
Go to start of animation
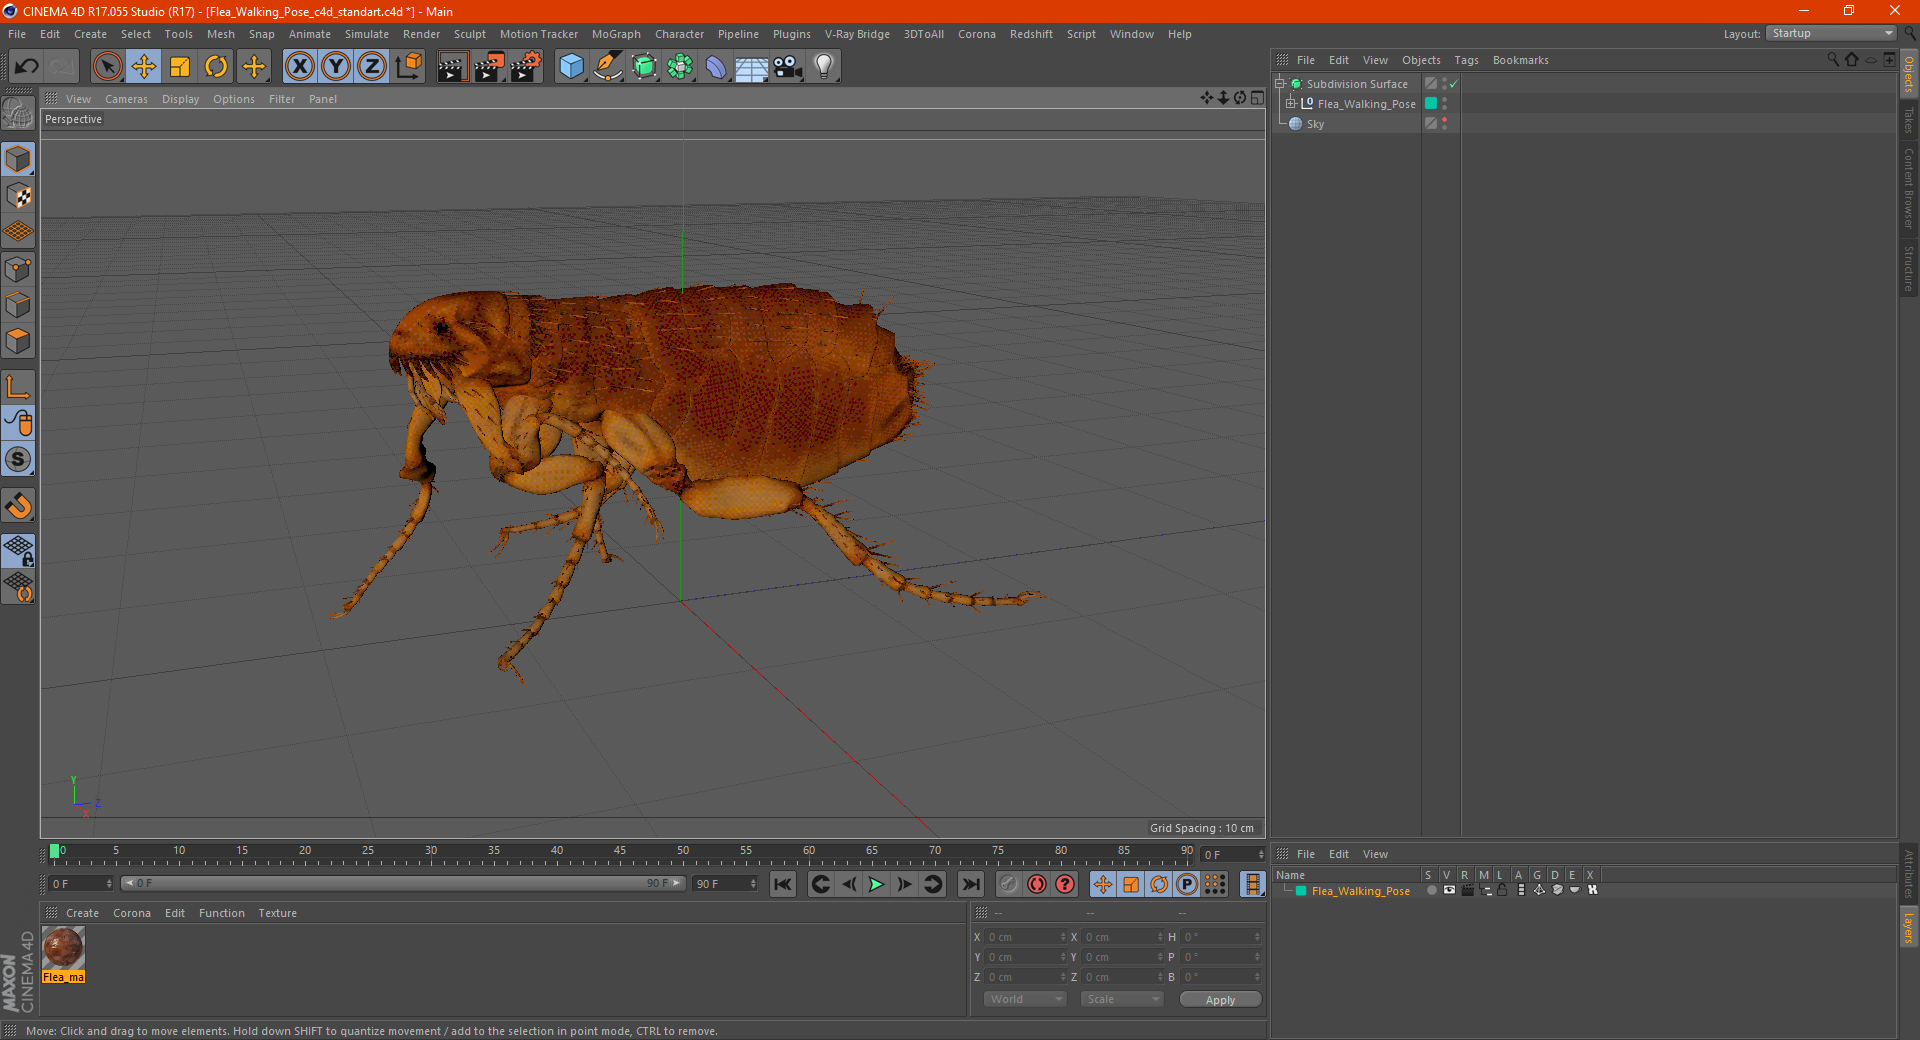[783, 884]
